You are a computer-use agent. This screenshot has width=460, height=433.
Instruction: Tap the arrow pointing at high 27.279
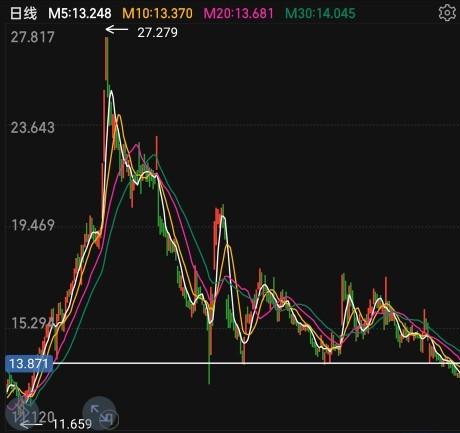pyautogui.click(x=117, y=30)
